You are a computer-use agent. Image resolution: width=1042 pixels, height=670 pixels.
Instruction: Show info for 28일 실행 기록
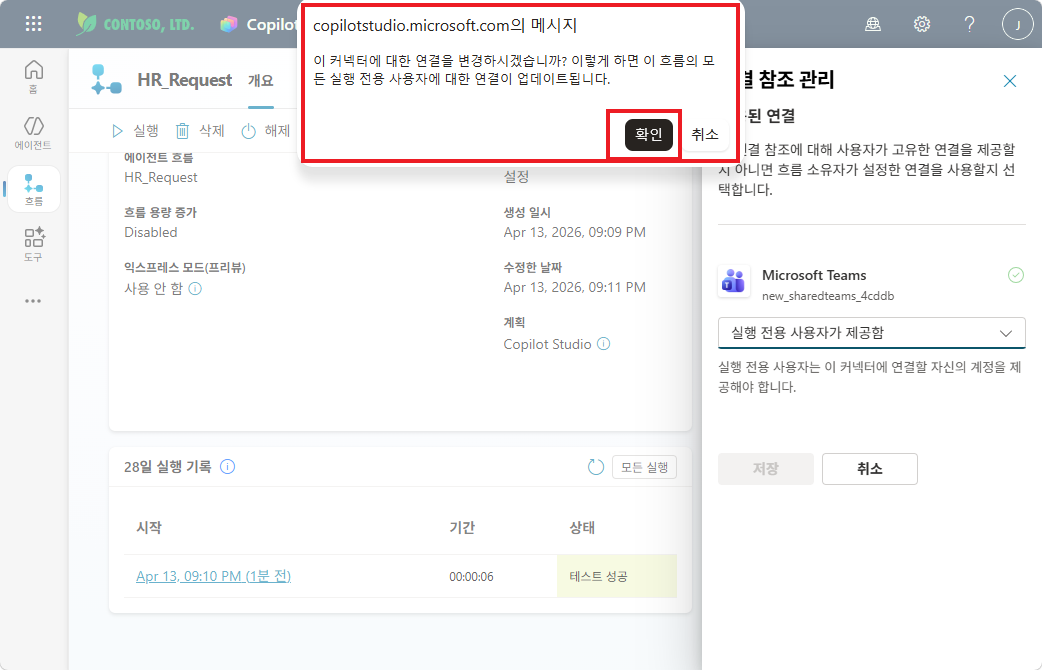click(x=227, y=467)
